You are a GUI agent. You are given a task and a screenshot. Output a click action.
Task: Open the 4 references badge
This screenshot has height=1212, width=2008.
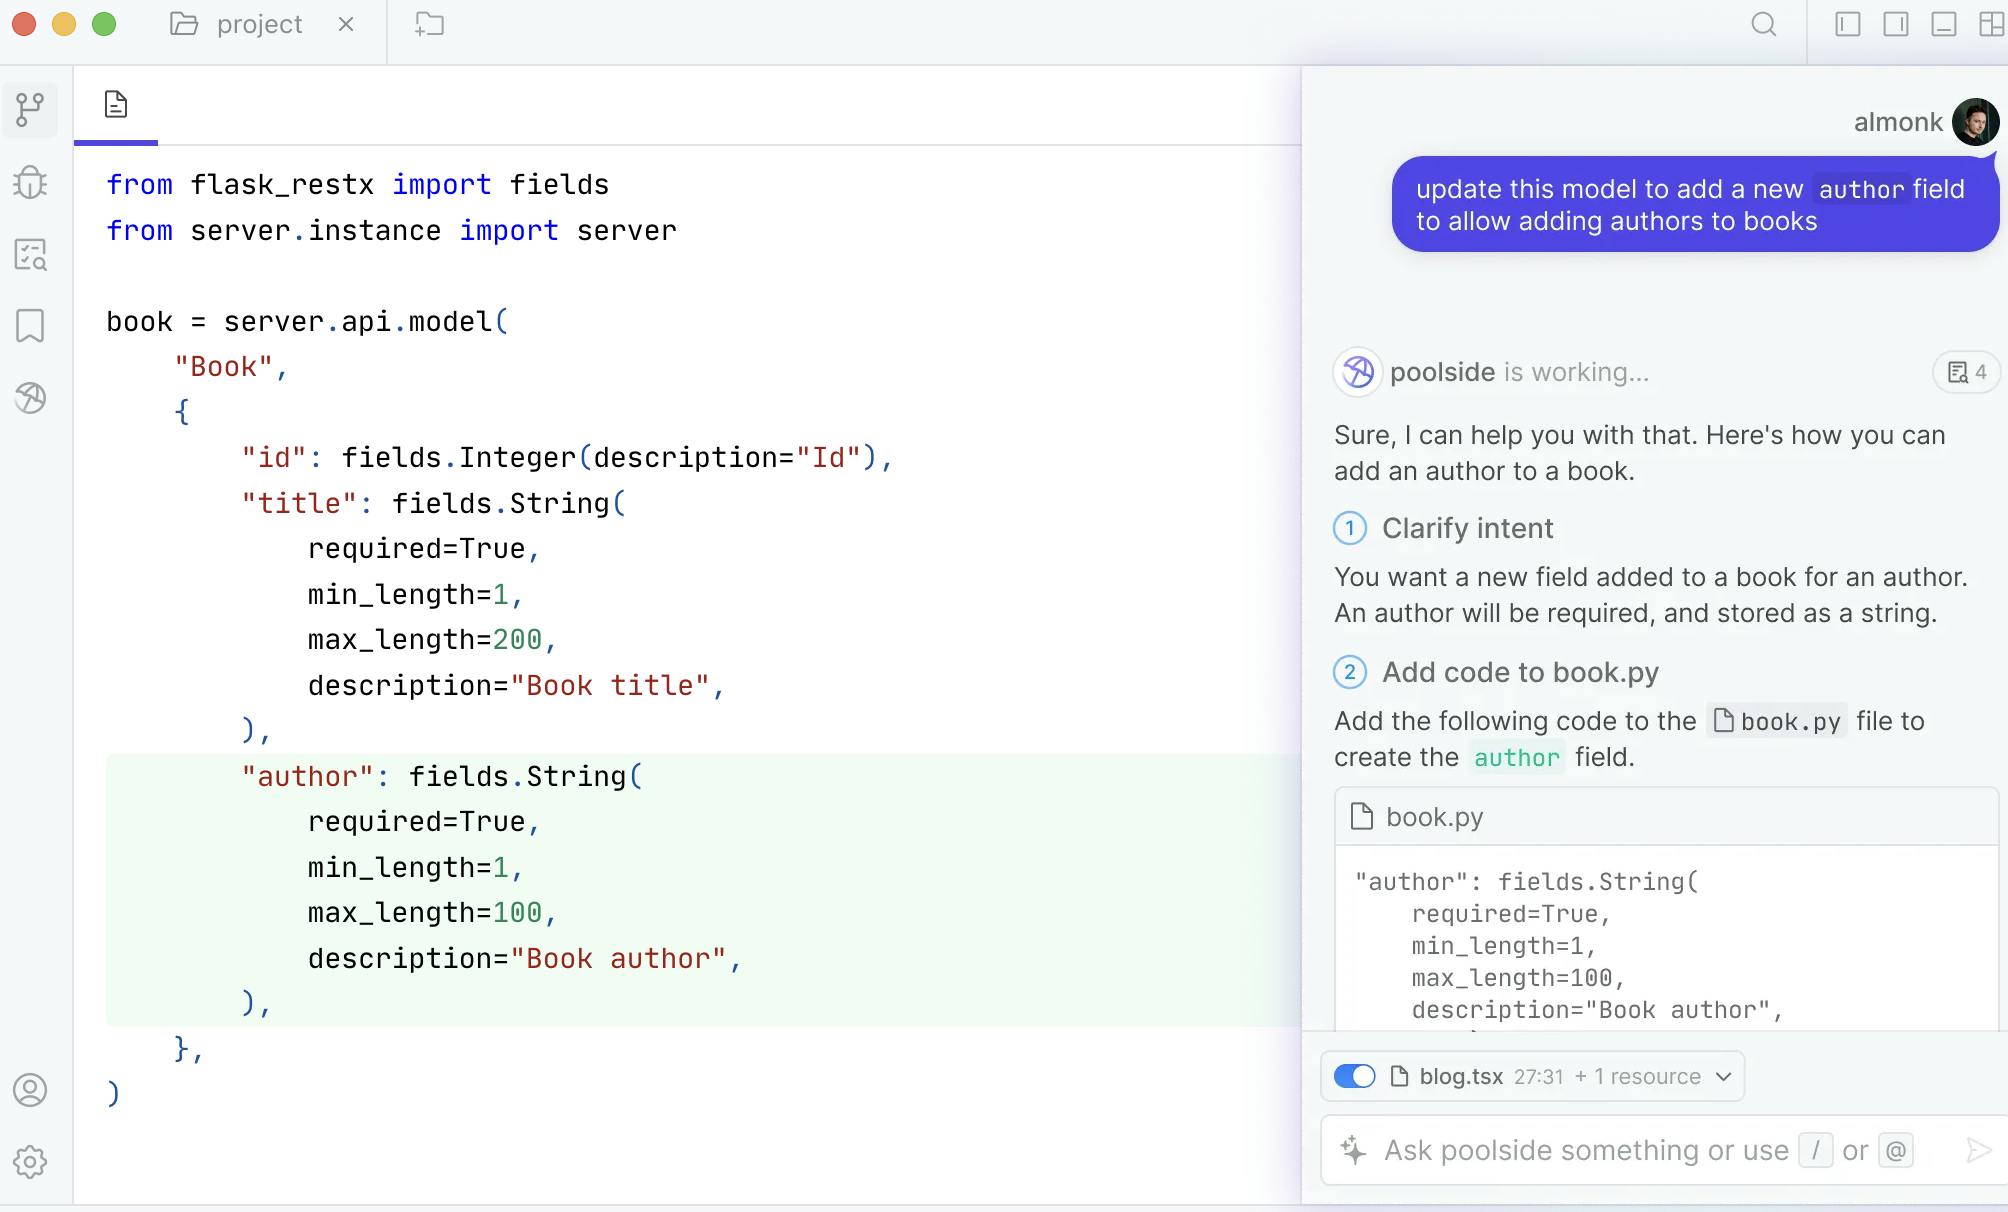1966,372
